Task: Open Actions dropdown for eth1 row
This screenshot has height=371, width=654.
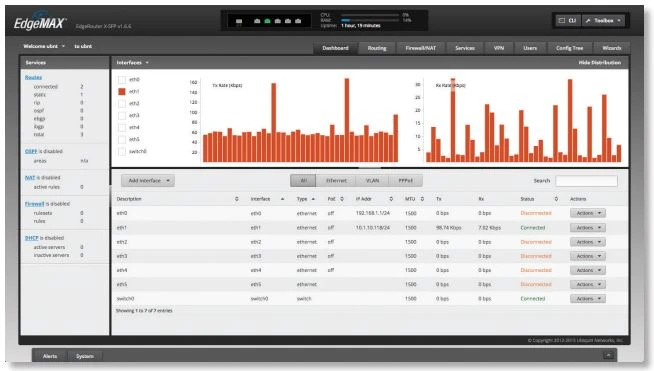Action: point(588,228)
